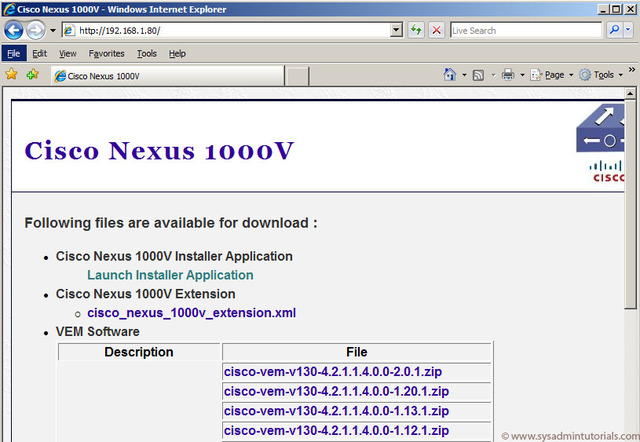Click the RSS Feeds icon
This screenshot has width=640, height=442.
pos(478,75)
